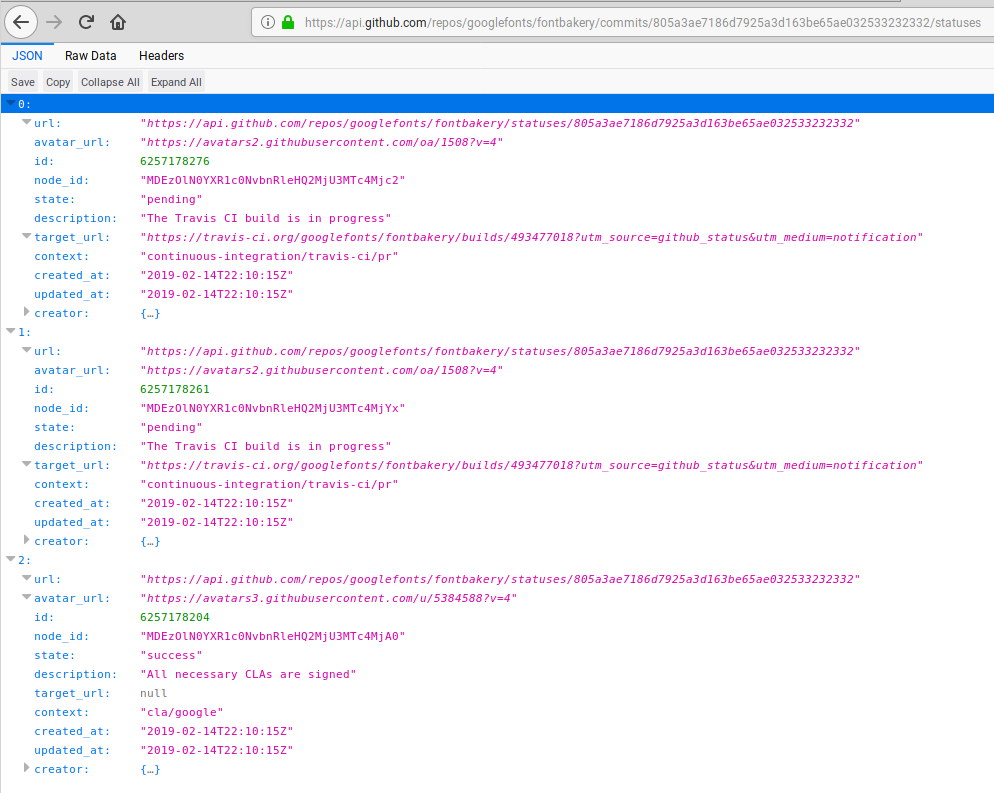Image resolution: width=994 pixels, height=793 pixels.
Task: Expand the creator object under item 2
Action: click(x=27, y=769)
